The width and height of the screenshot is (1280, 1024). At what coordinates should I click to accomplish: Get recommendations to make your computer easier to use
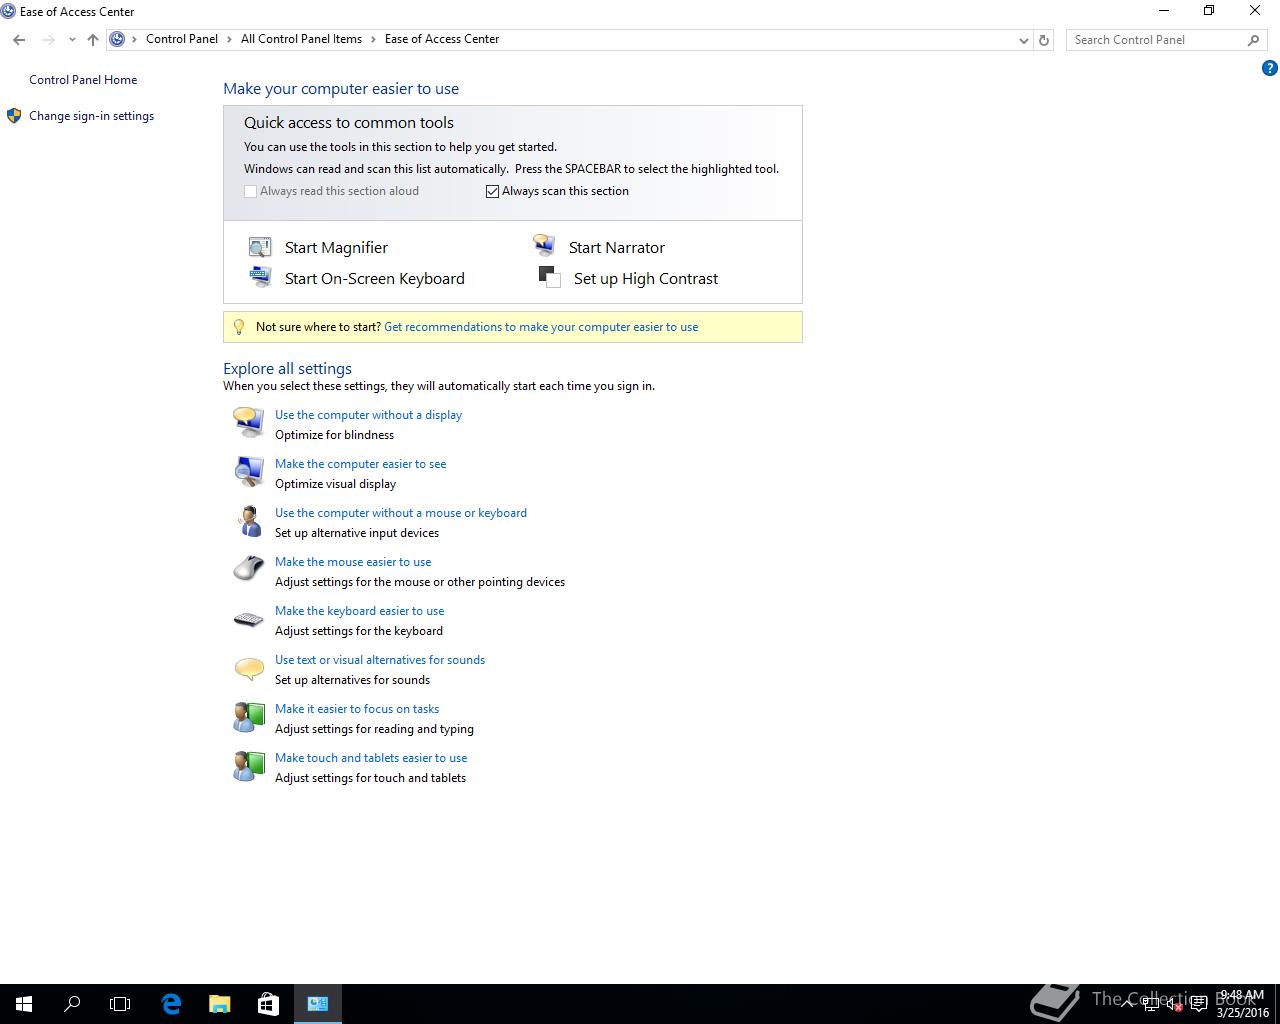(x=541, y=327)
